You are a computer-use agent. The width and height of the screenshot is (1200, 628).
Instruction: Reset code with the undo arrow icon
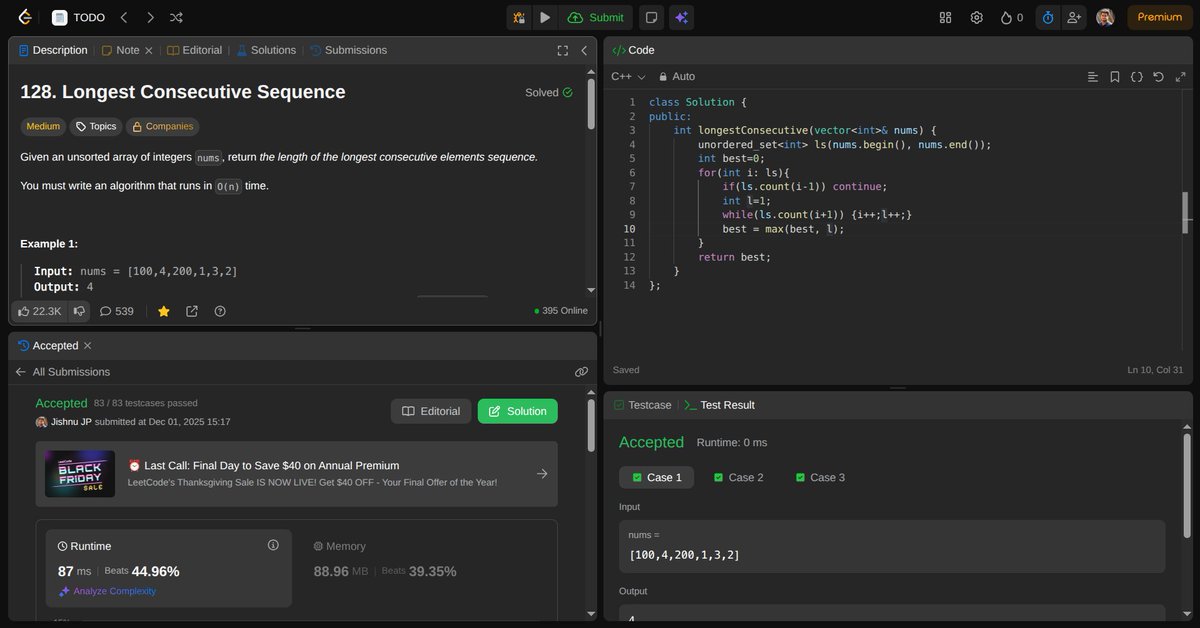tap(1158, 76)
